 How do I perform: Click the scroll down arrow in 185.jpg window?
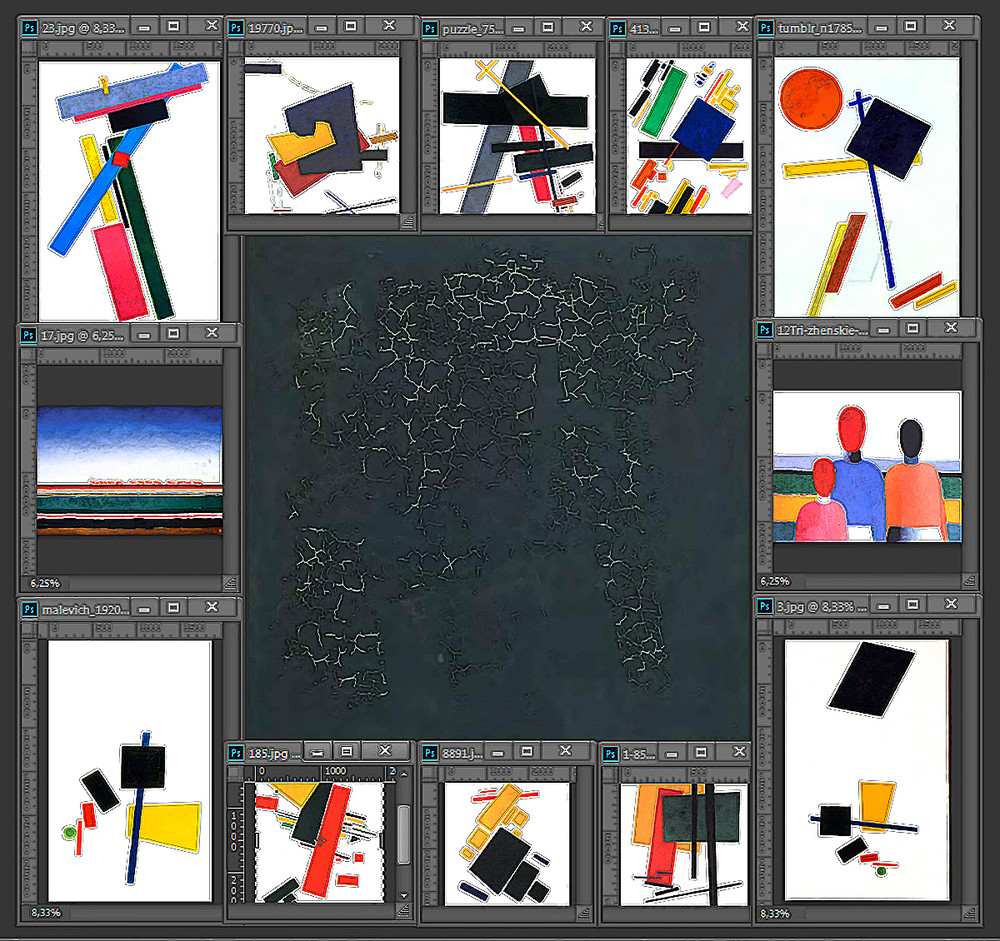pyautogui.click(x=404, y=896)
